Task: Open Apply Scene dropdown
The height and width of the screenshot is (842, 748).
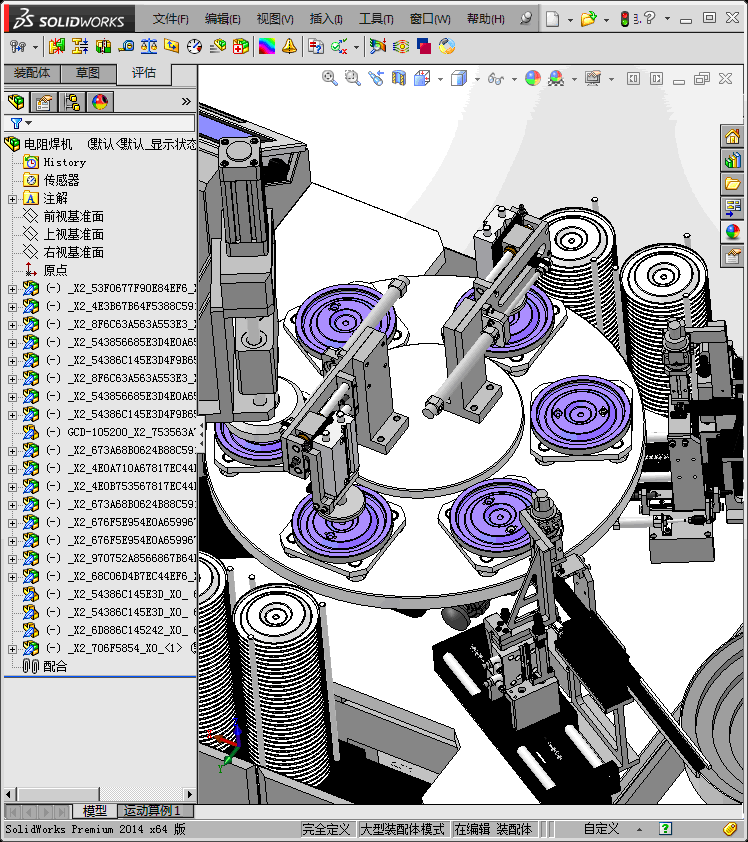Action: 574,79
